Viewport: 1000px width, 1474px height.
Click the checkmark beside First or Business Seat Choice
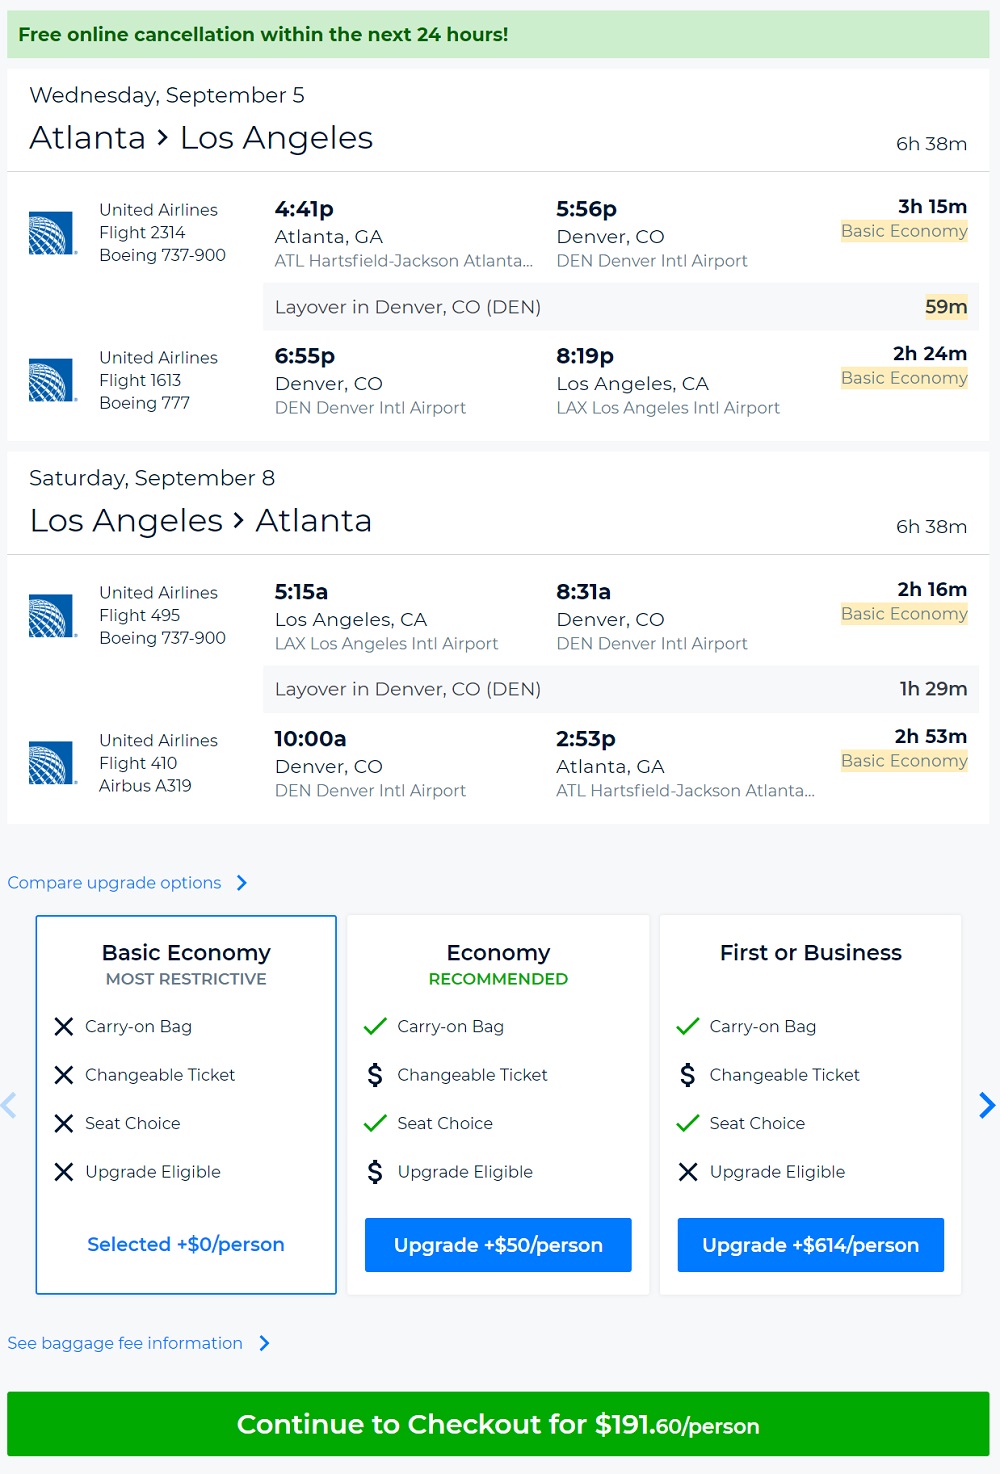pyautogui.click(x=687, y=1123)
